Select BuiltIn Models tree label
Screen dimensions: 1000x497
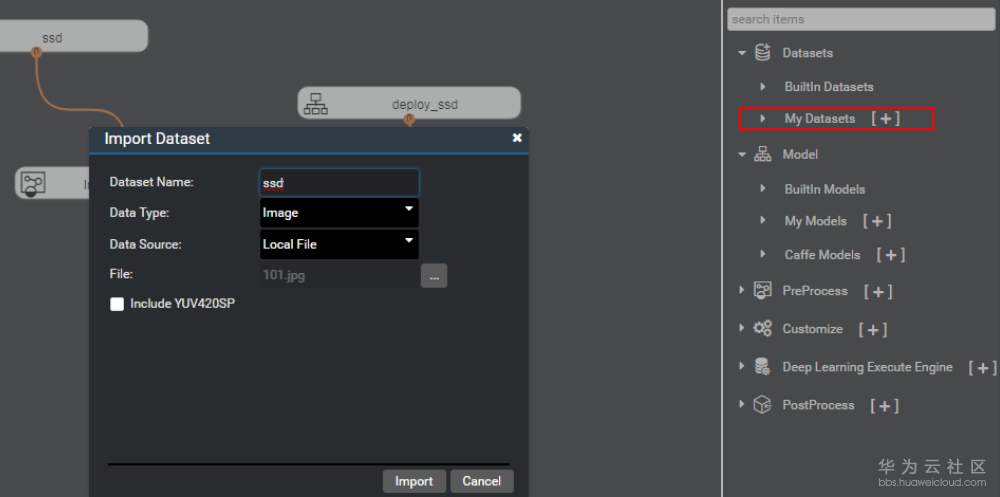pyautogui.click(x=825, y=189)
